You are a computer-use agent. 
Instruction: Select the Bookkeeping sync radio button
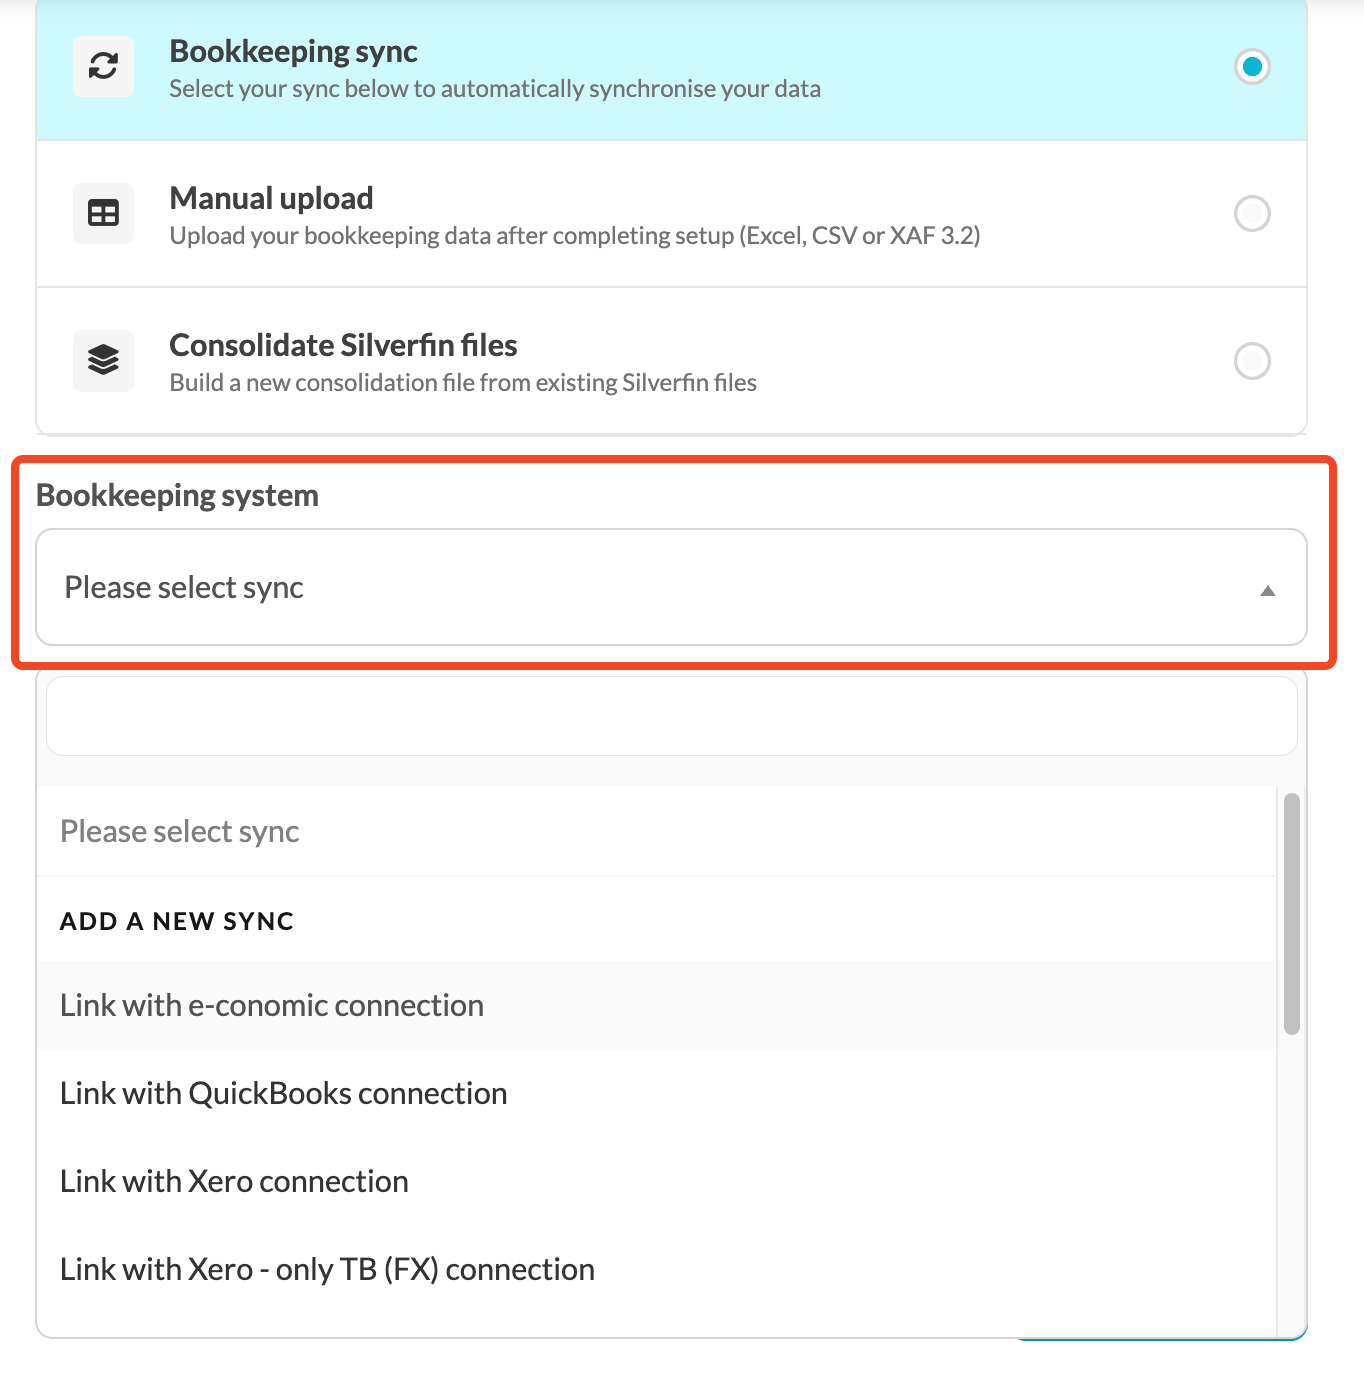click(1252, 67)
